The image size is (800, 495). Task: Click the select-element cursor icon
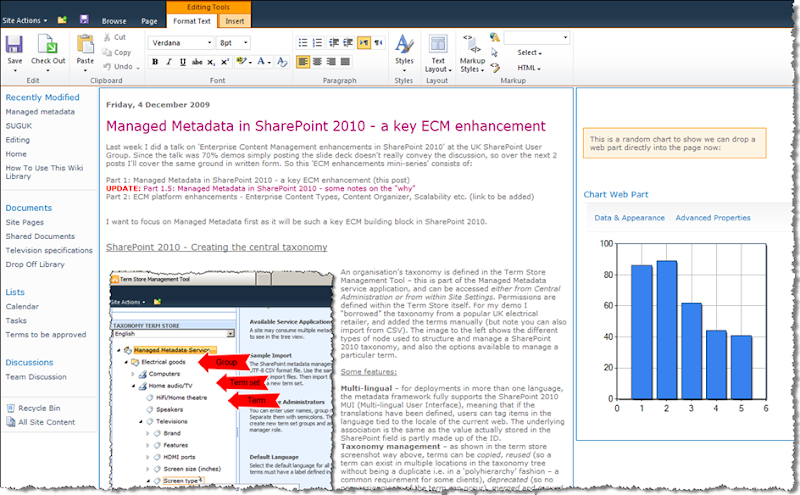tap(494, 53)
